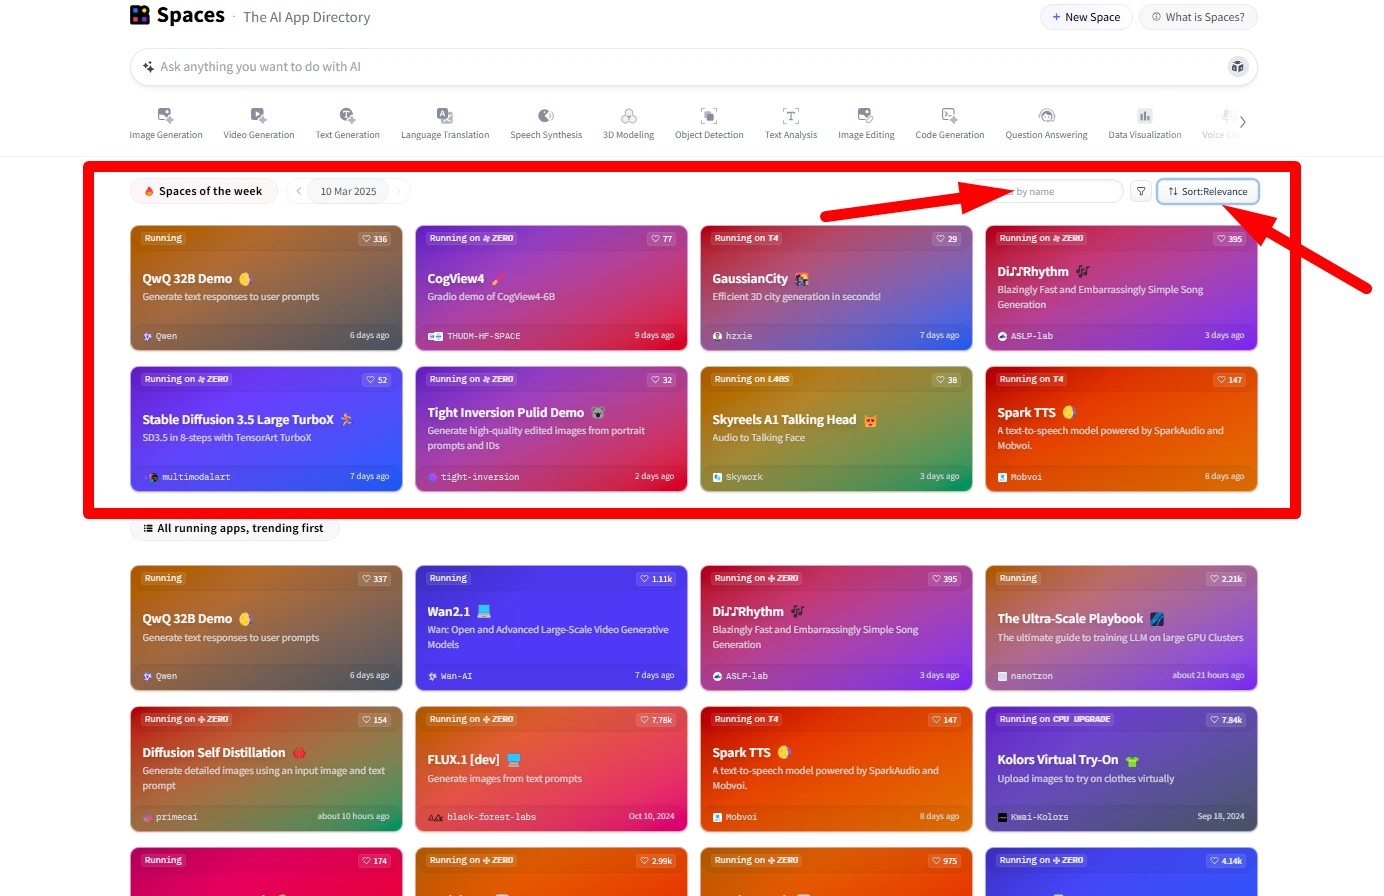
Task: Open the primecai author link
Action: click(x=170, y=817)
